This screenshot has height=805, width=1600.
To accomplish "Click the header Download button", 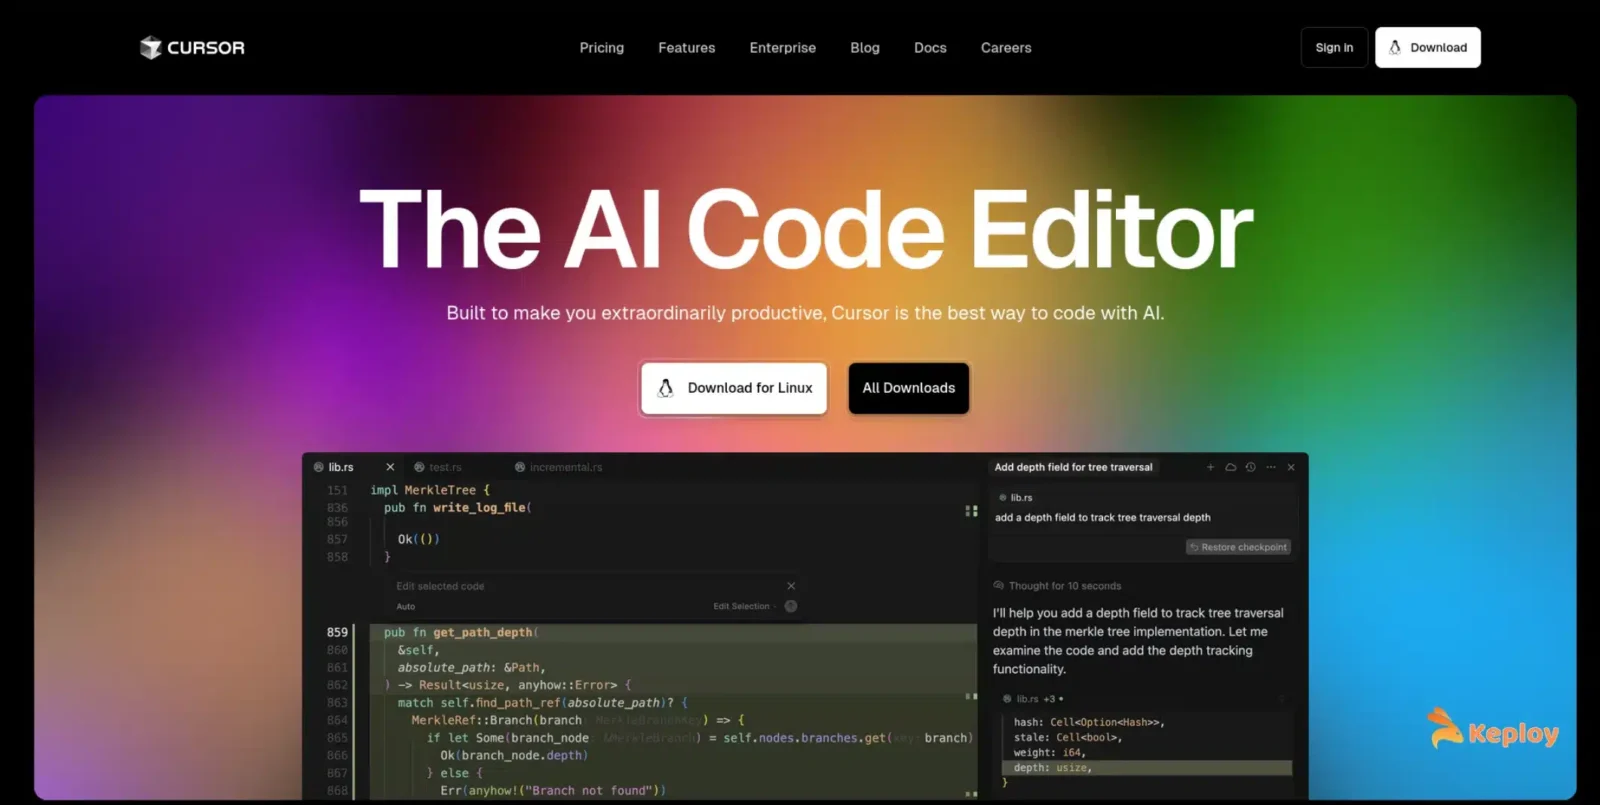I will [x=1428, y=47].
